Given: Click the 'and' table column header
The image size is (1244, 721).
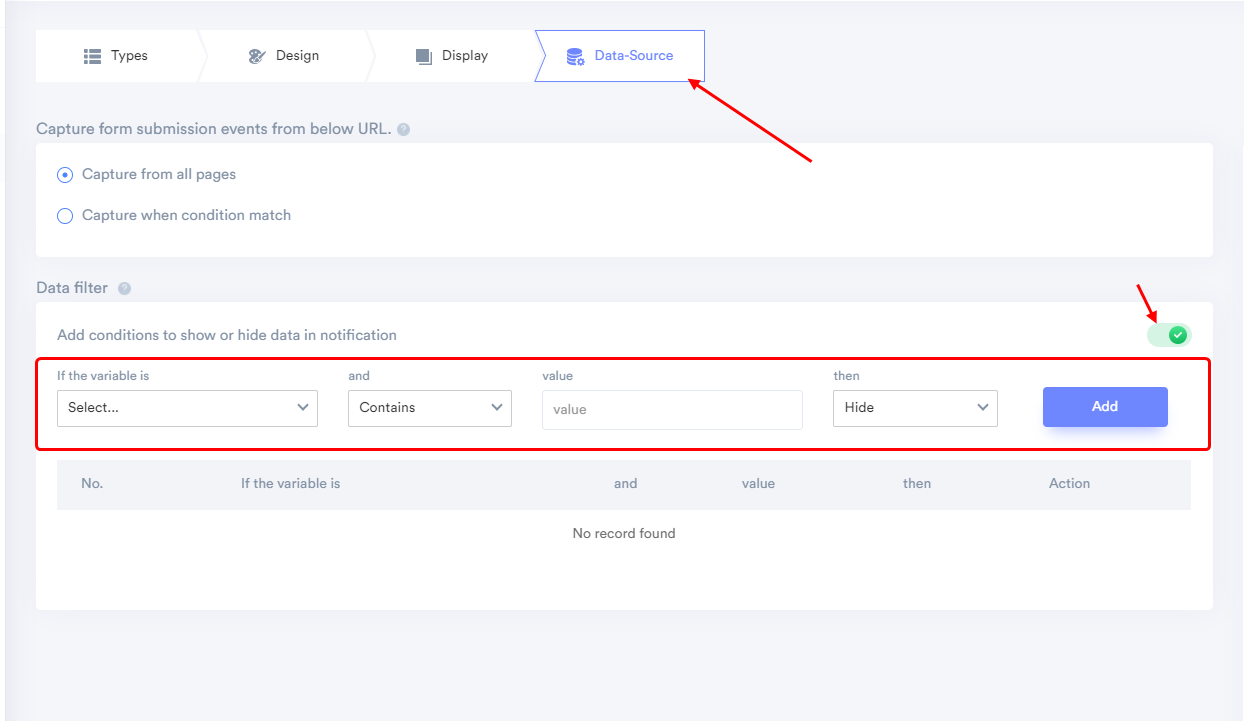Looking at the screenshot, I should tap(625, 483).
